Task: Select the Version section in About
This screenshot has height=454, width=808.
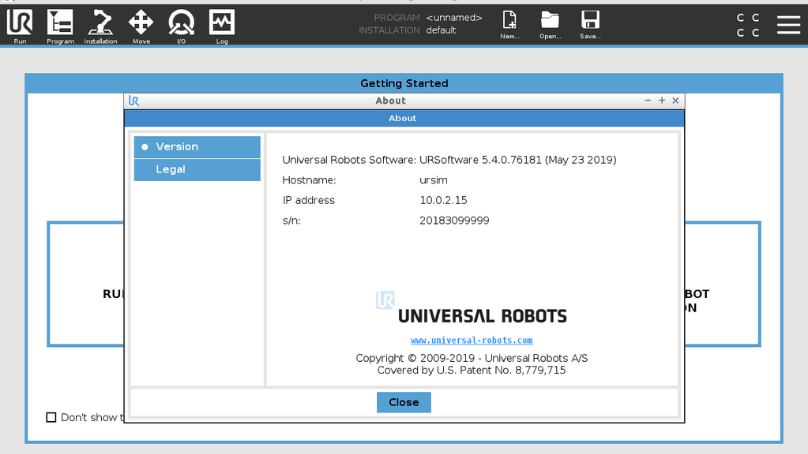Action: click(x=197, y=147)
